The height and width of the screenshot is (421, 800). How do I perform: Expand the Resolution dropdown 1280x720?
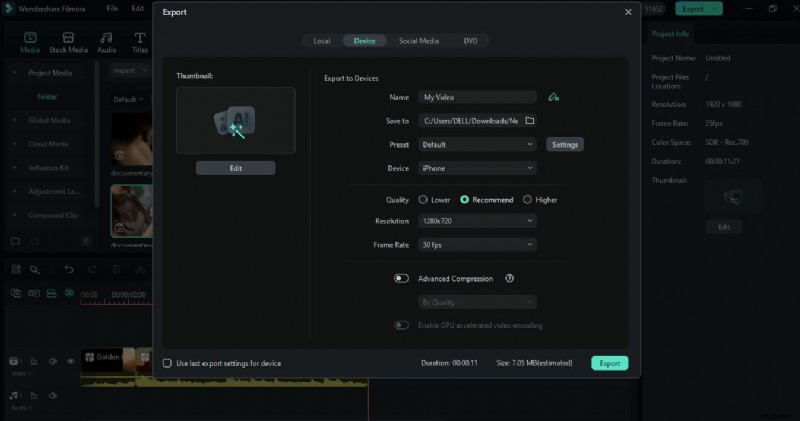pyautogui.click(x=477, y=222)
